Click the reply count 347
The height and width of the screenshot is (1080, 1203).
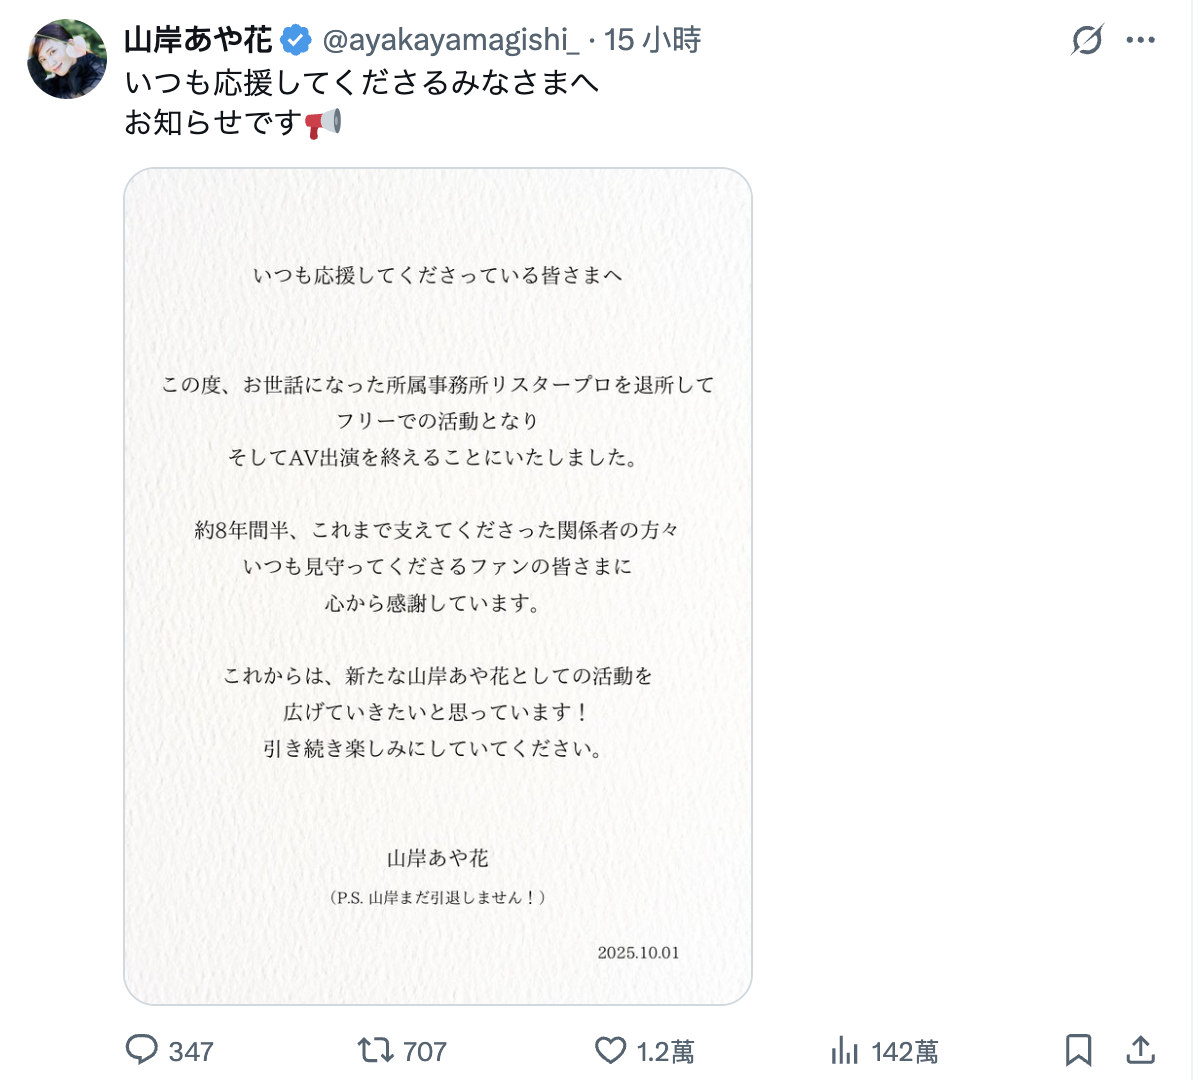tap(191, 1052)
